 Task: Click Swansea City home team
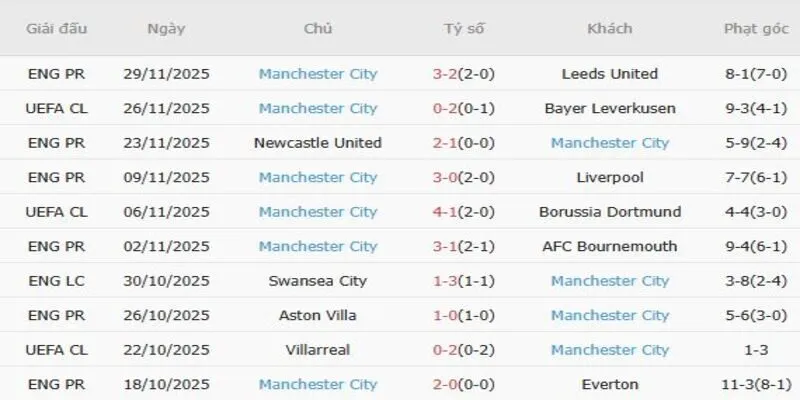318,281
